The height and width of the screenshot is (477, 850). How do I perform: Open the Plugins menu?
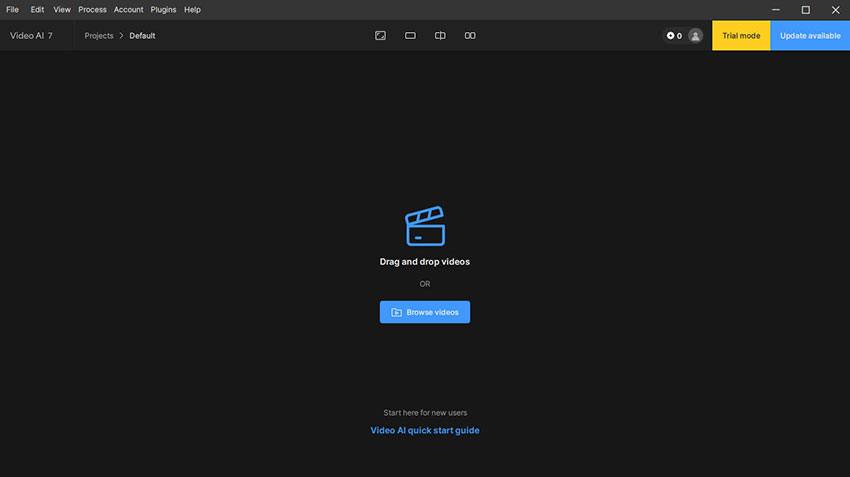coord(163,10)
